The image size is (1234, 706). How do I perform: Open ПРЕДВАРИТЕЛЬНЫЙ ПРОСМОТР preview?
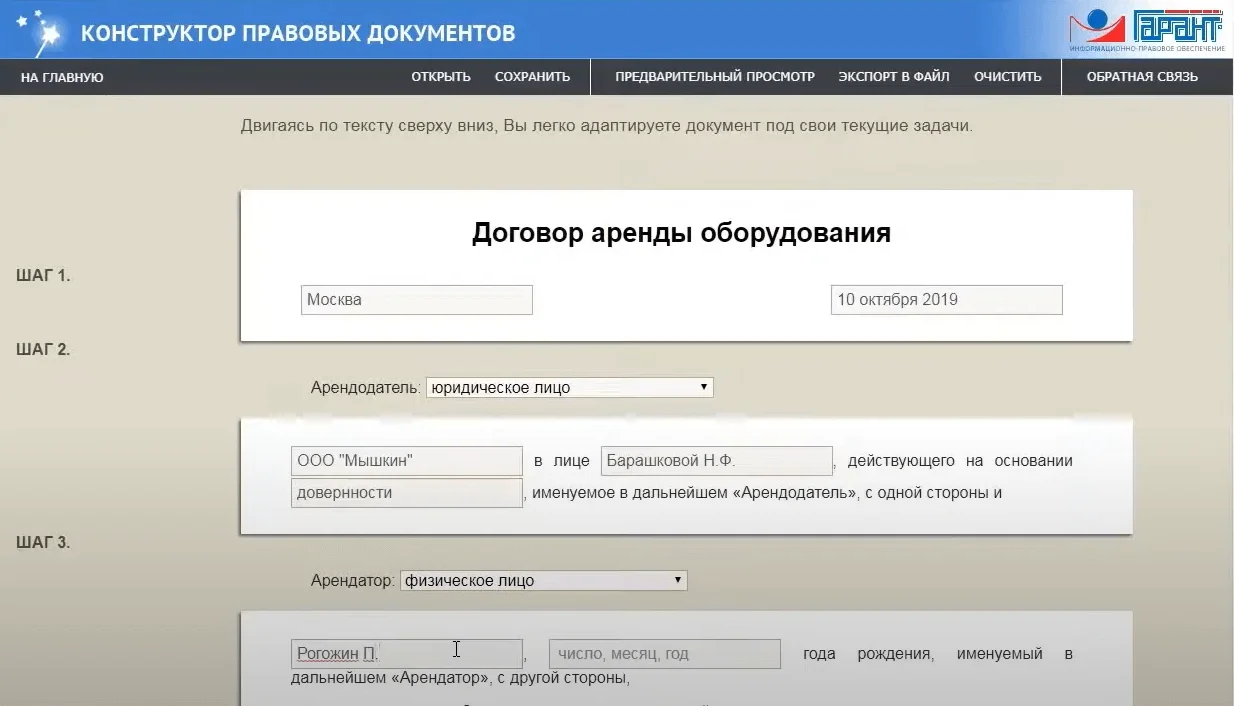click(x=715, y=77)
